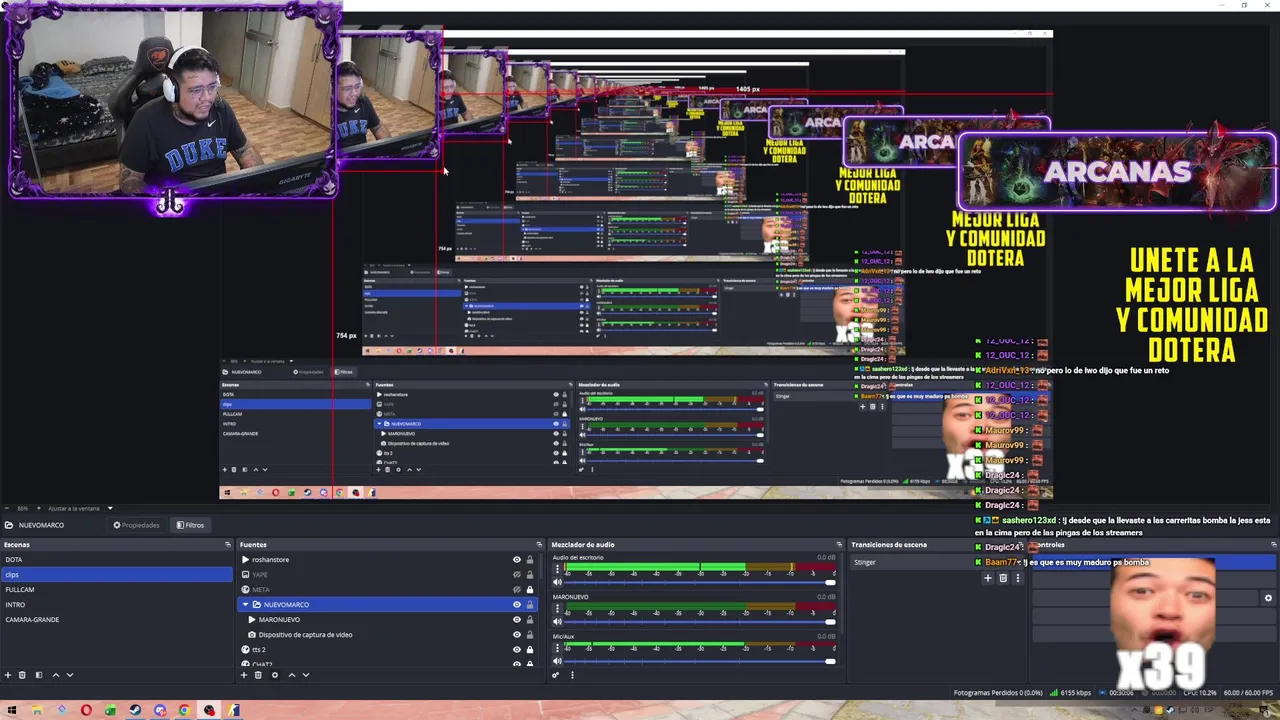This screenshot has width=1280, height=720.
Task: Open Audio del escritorio three-dot options
Action: coord(558,569)
